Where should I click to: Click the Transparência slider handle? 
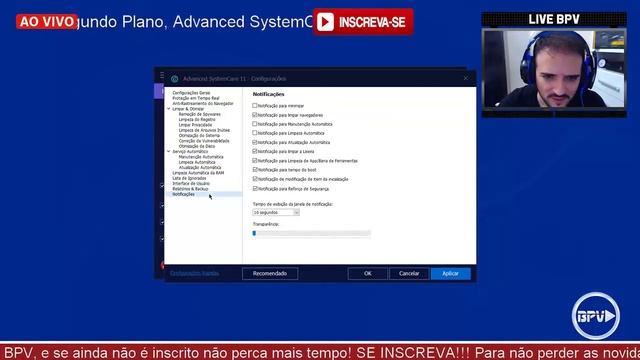tap(254, 233)
